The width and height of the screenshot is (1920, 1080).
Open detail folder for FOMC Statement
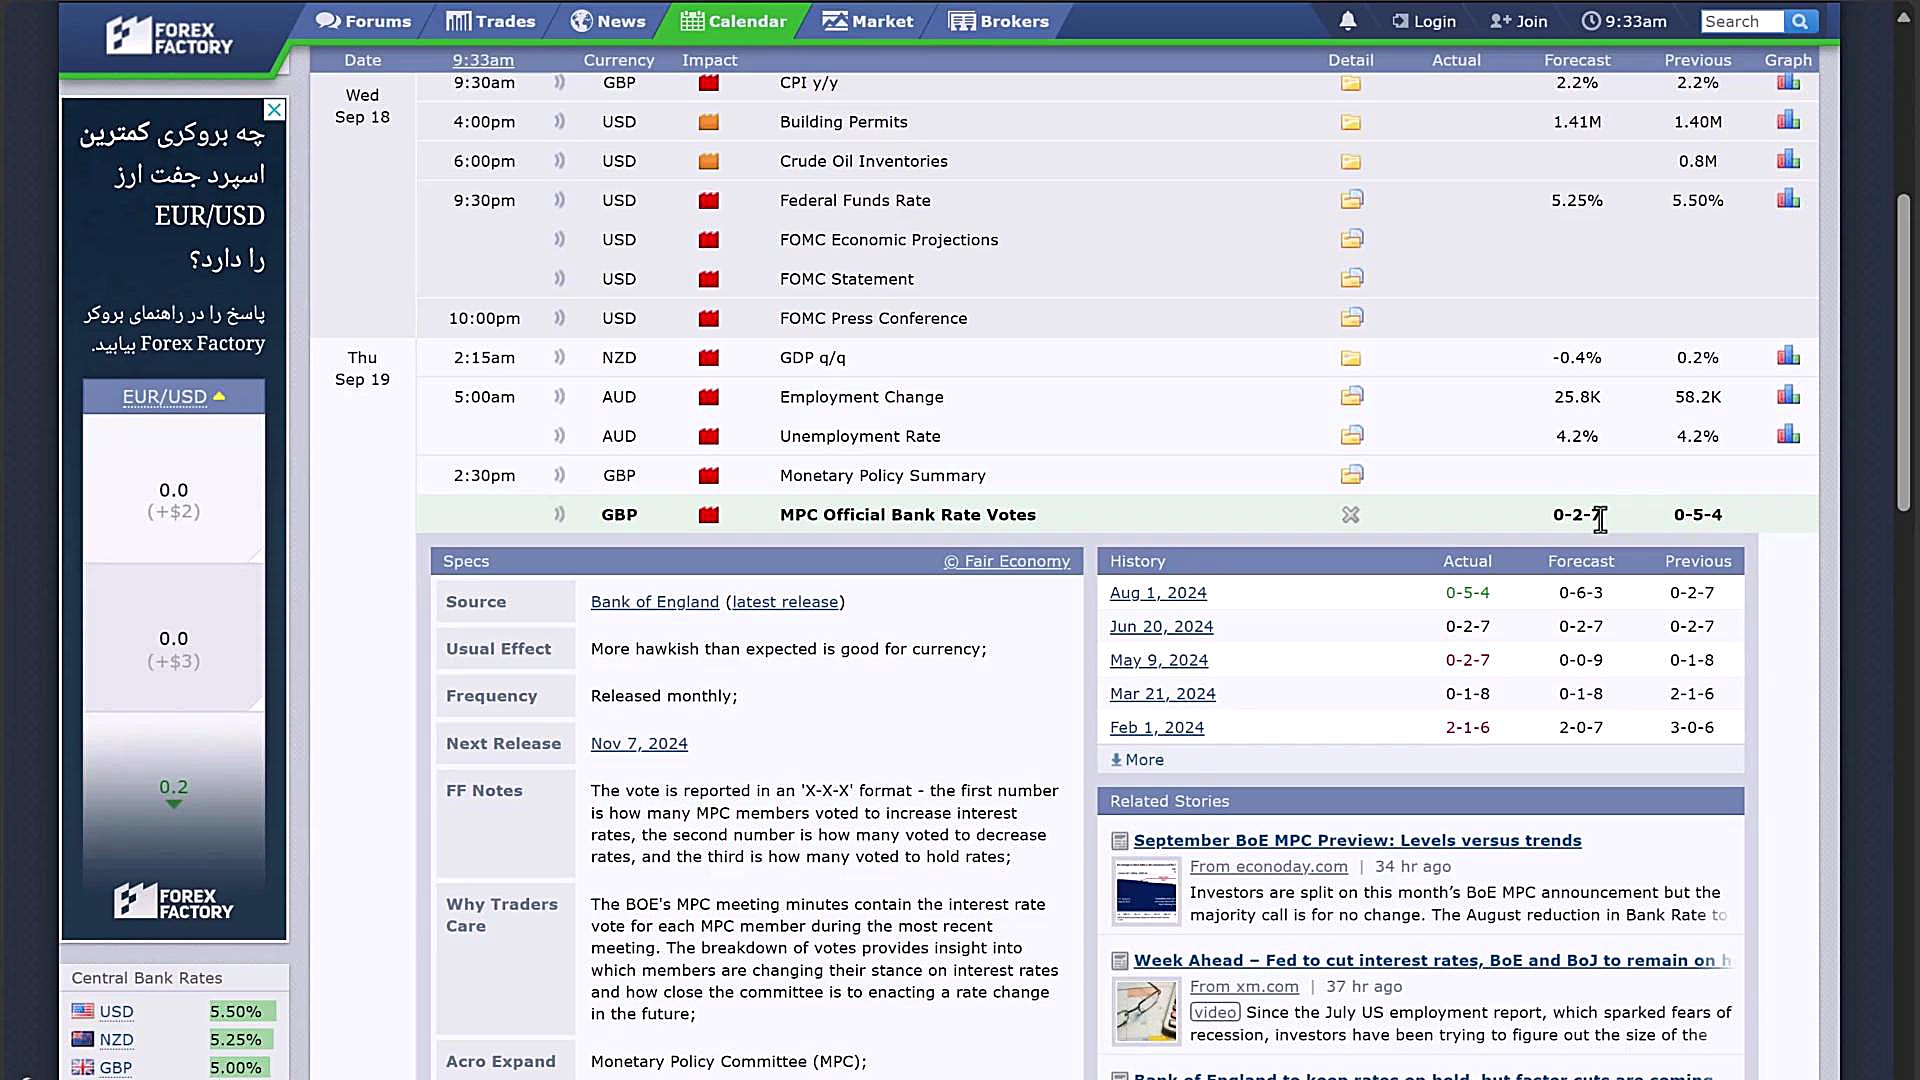[x=1351, y=278]
